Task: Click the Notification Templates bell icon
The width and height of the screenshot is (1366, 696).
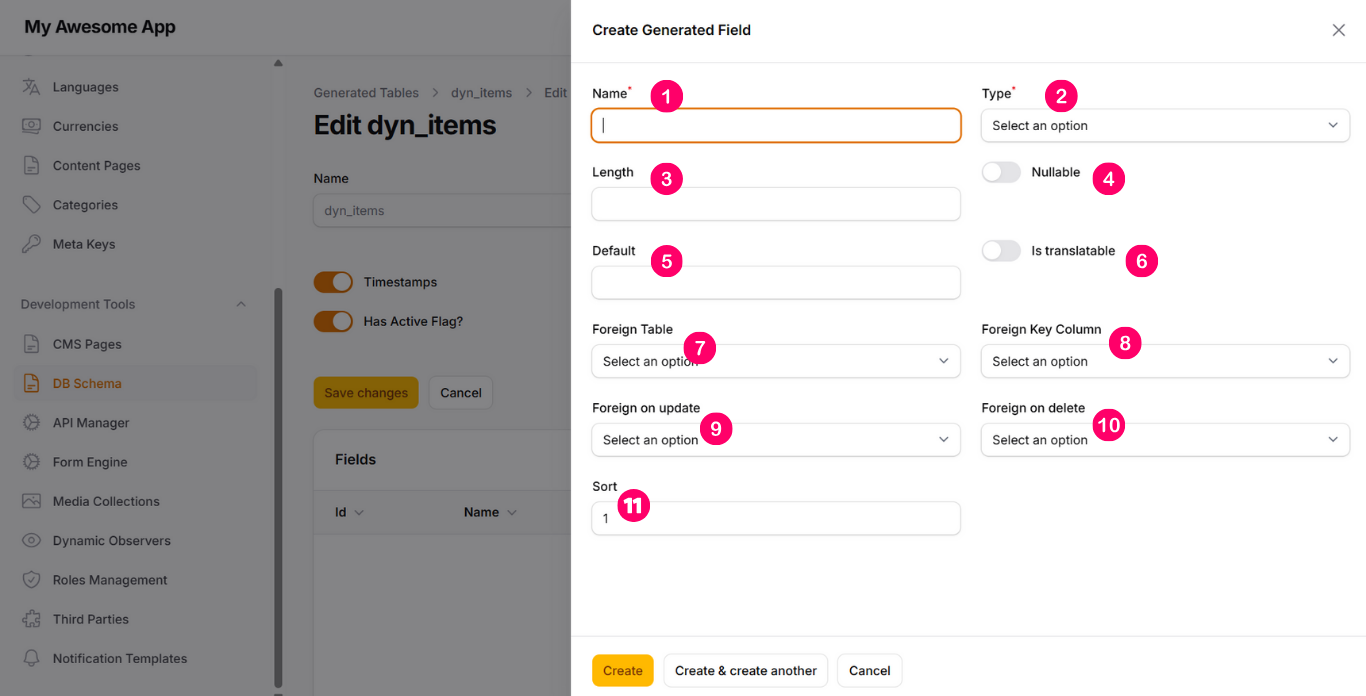Action: (x=31, y=659)
